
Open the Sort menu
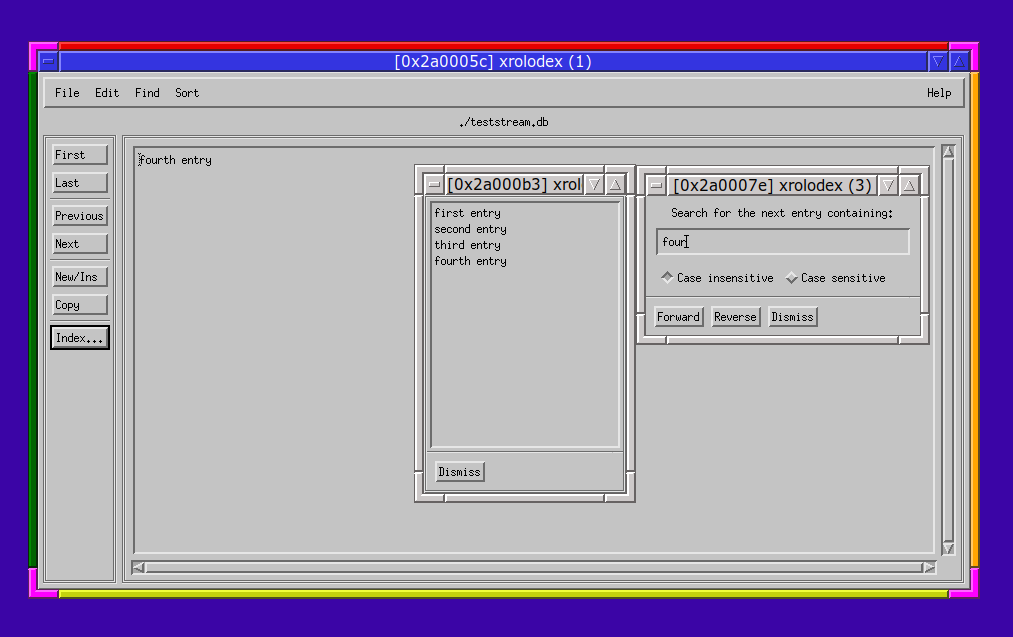pos(187,93)
